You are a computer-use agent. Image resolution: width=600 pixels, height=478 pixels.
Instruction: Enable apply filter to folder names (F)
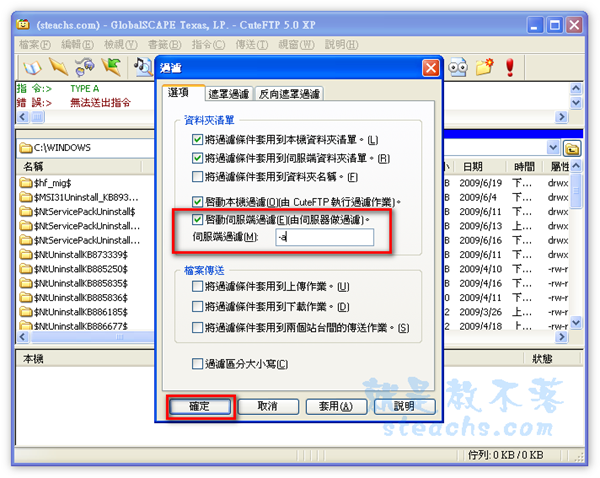197,176
